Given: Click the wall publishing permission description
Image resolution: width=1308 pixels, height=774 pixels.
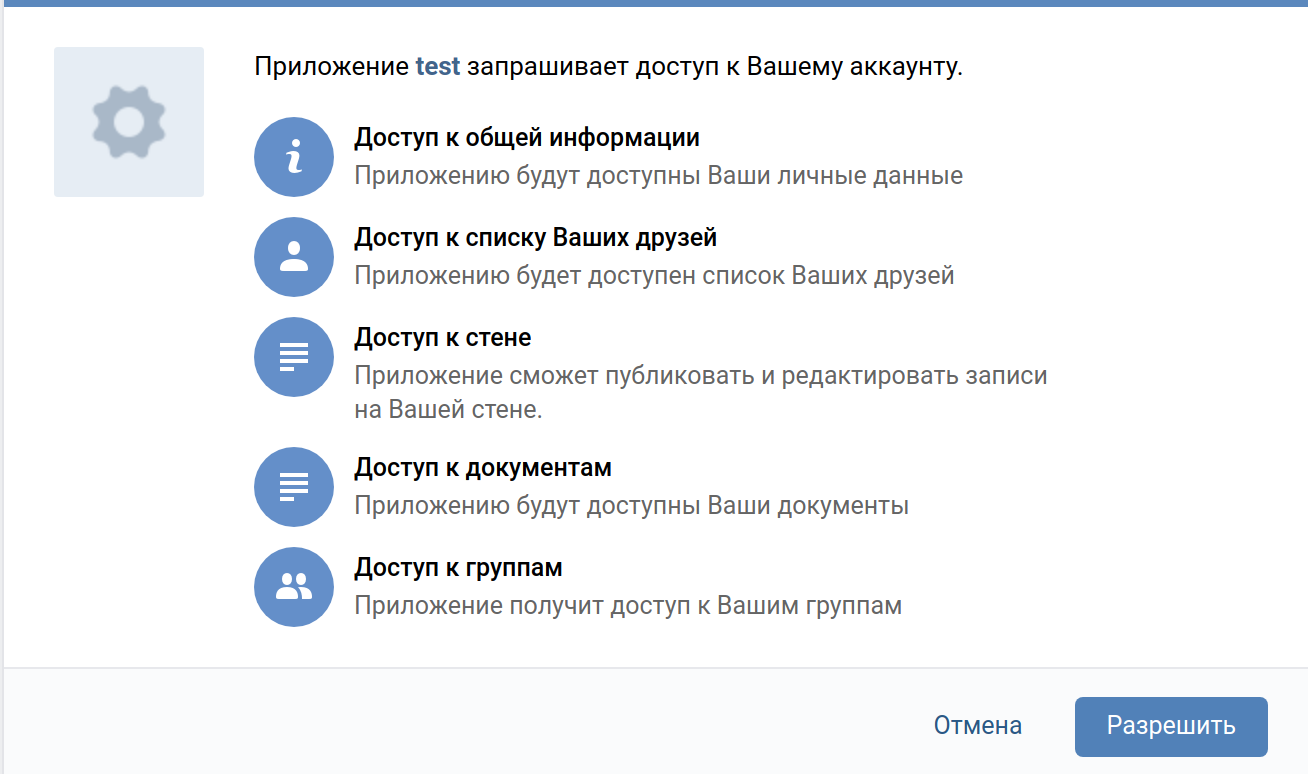Looking at the screenshot, I should click(x=700, y=376).
